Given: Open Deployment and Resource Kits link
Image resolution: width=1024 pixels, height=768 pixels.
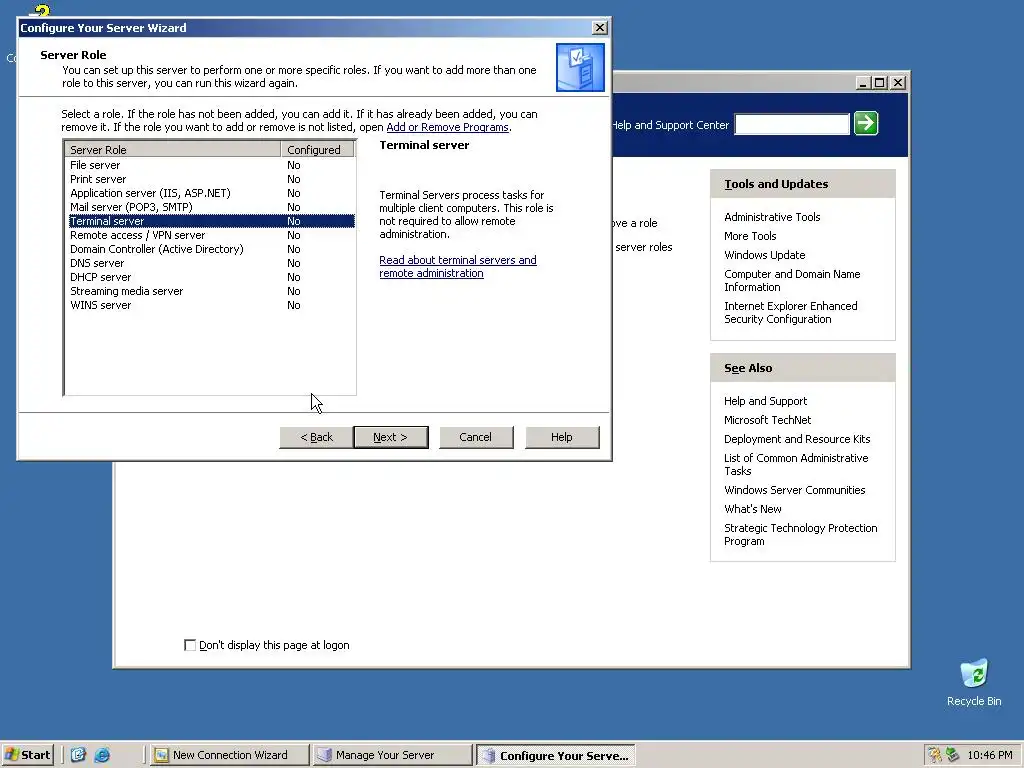Looking at the screenshot, I should [x=797, y=439].
